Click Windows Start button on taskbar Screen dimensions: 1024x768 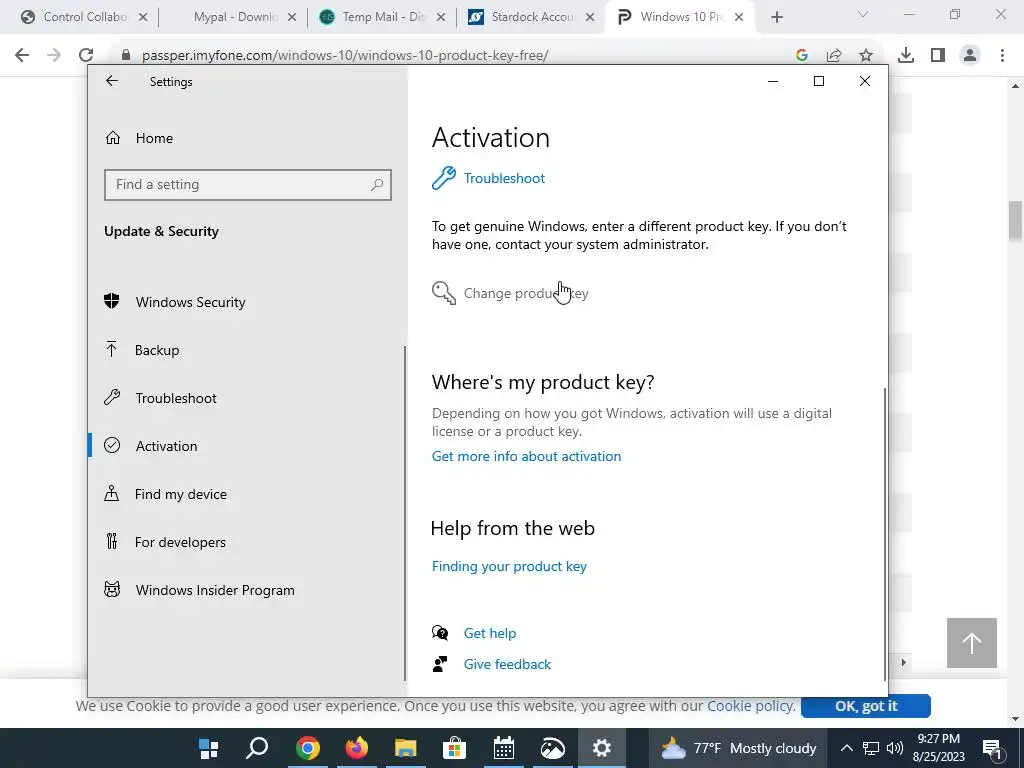tap(208, 748)
